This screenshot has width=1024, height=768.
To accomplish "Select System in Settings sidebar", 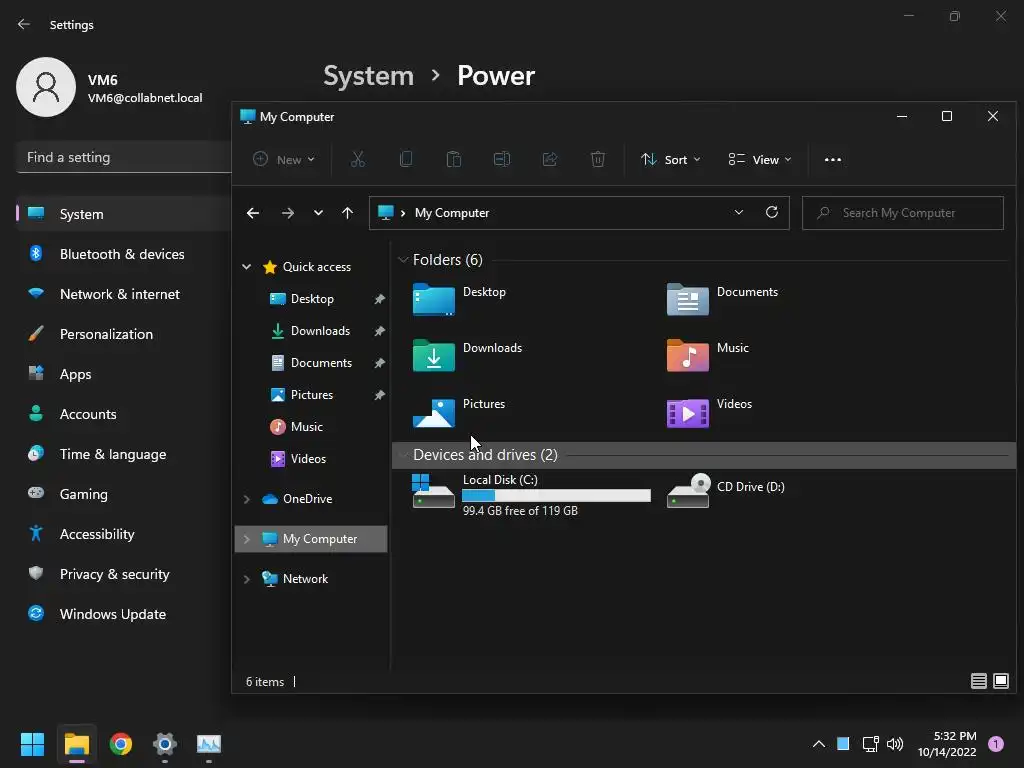I will [x=124, y=214].
